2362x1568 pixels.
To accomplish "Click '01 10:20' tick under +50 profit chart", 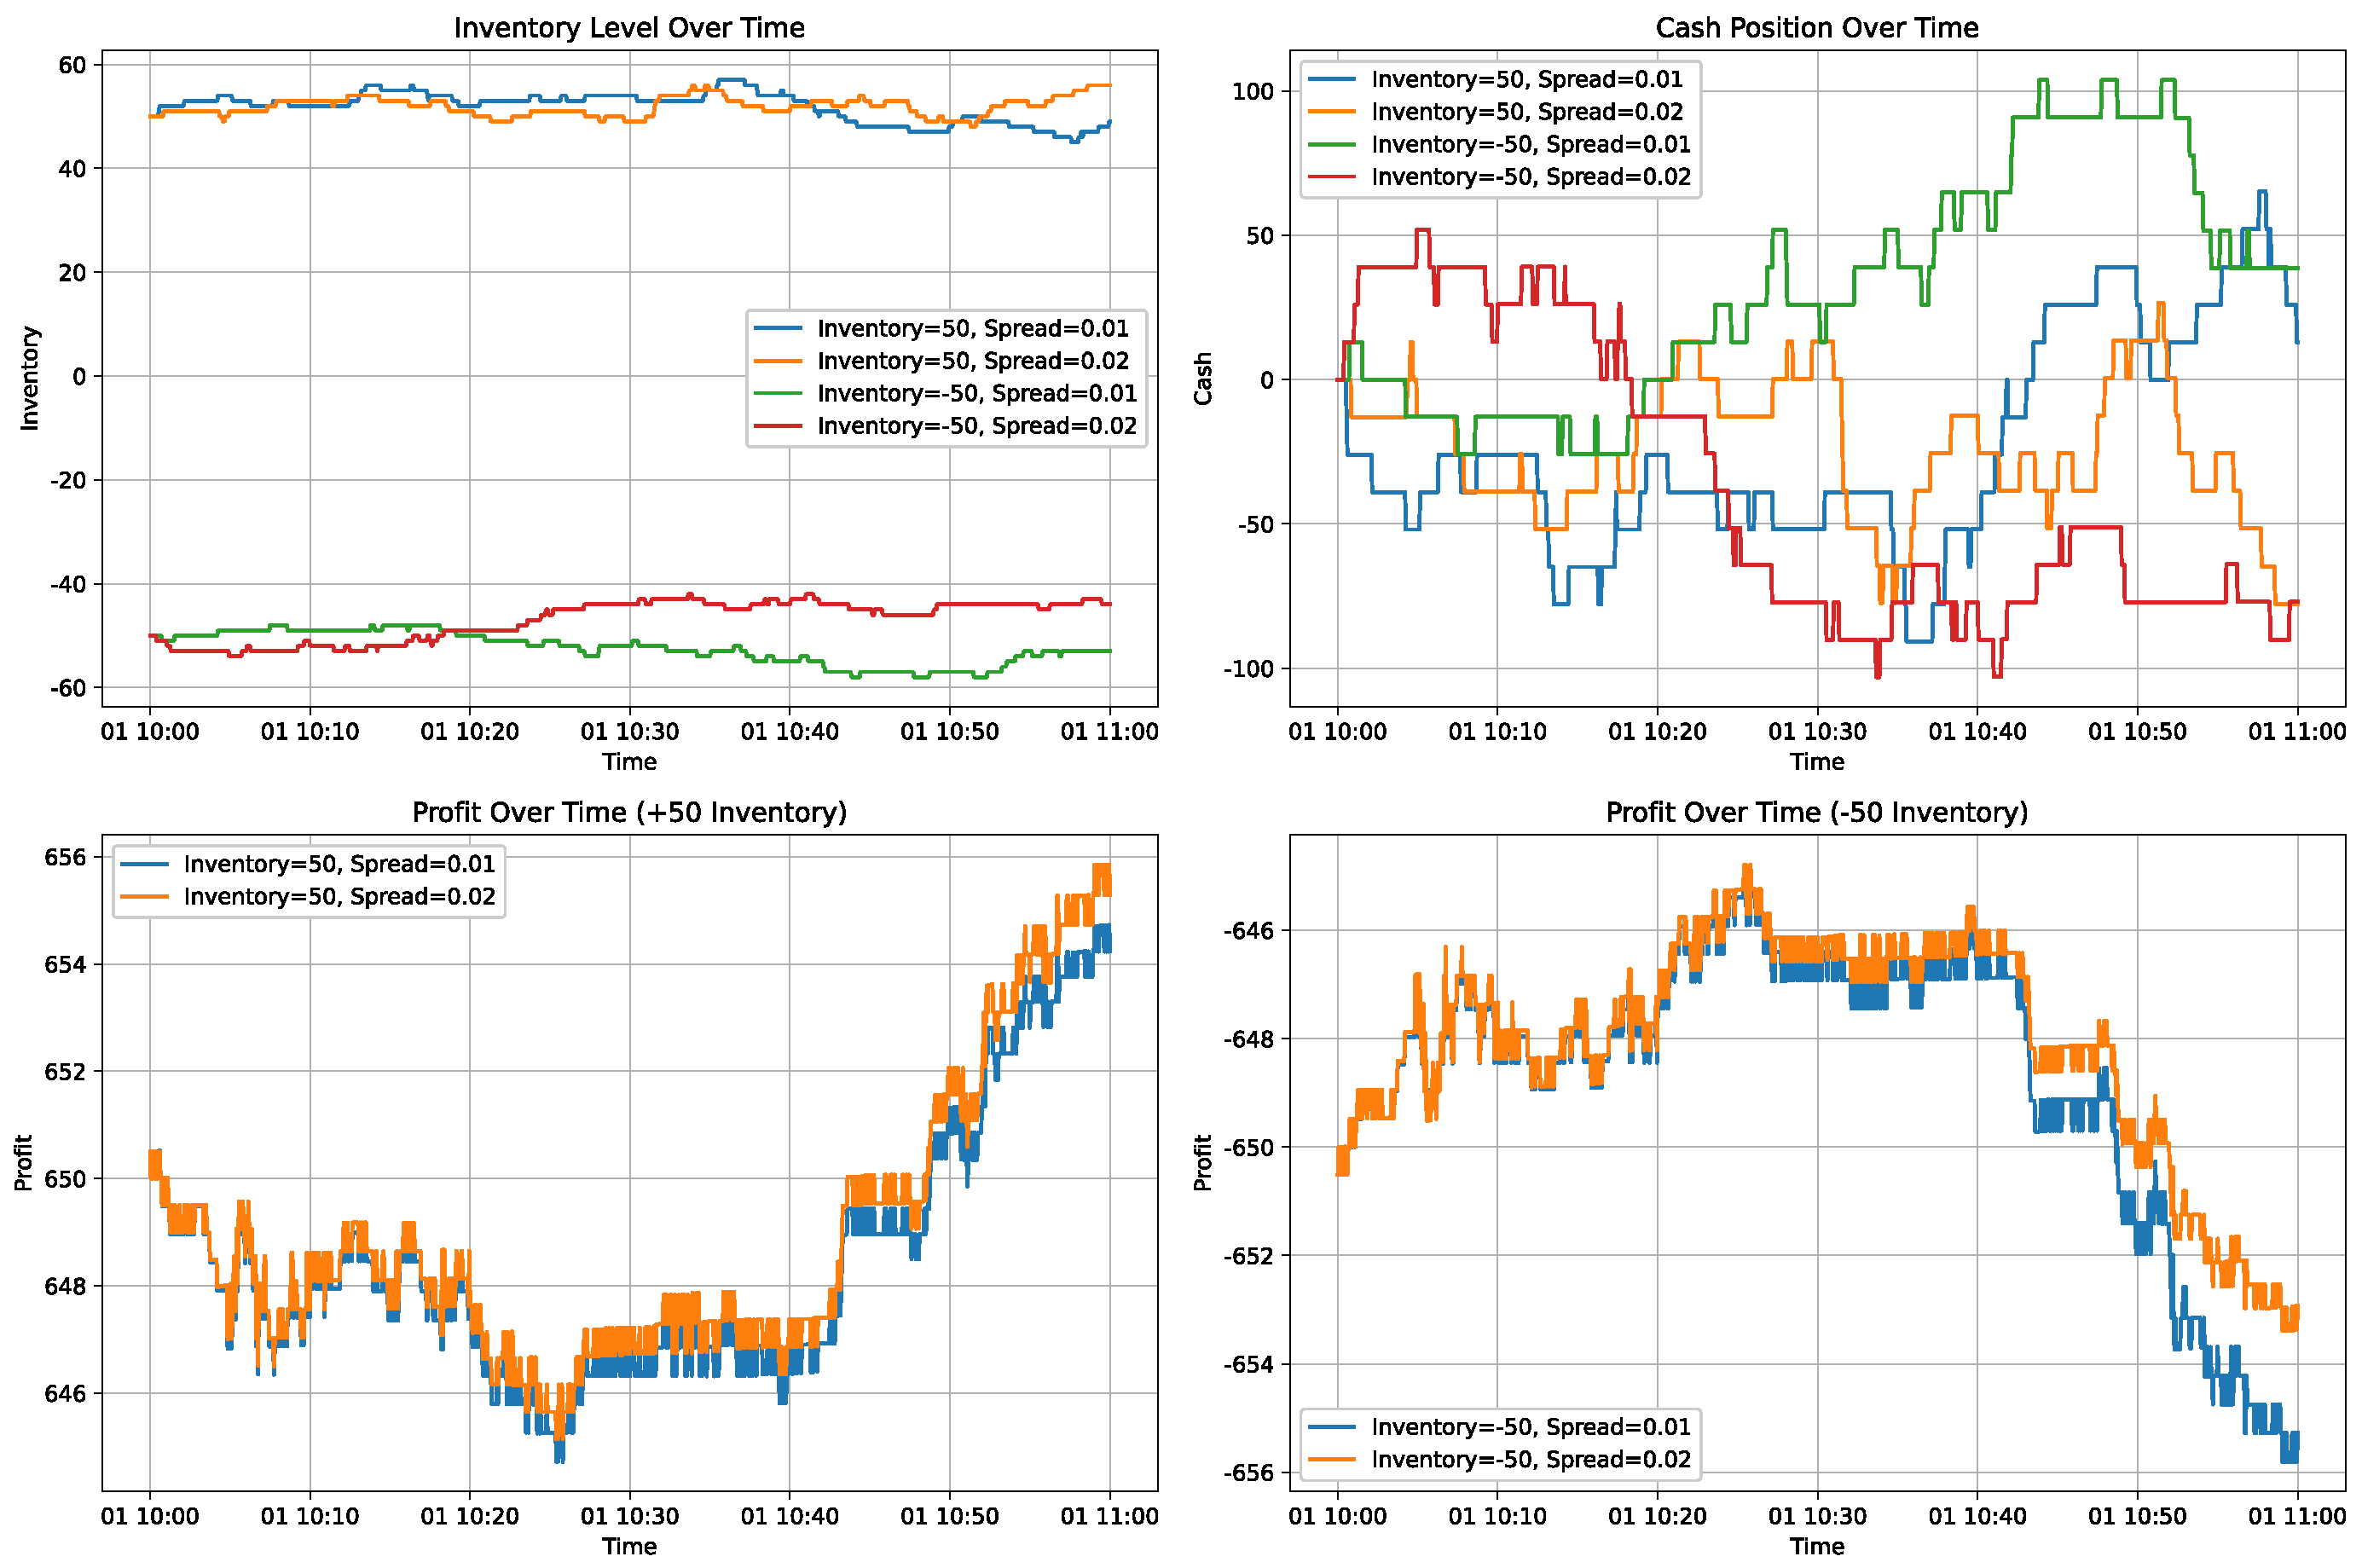I will pos(469,1516).
